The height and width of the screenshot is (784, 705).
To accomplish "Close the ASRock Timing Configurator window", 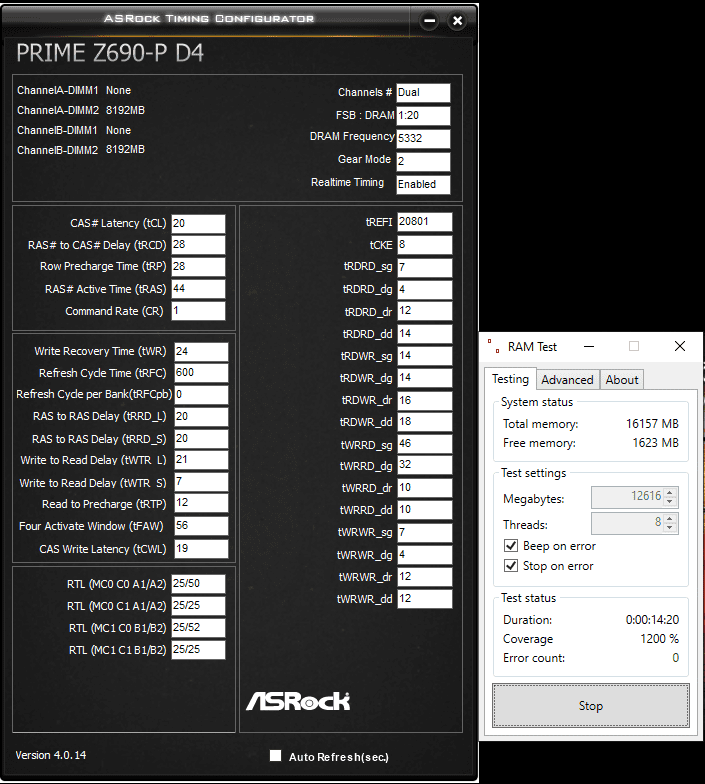I will 457,21.
